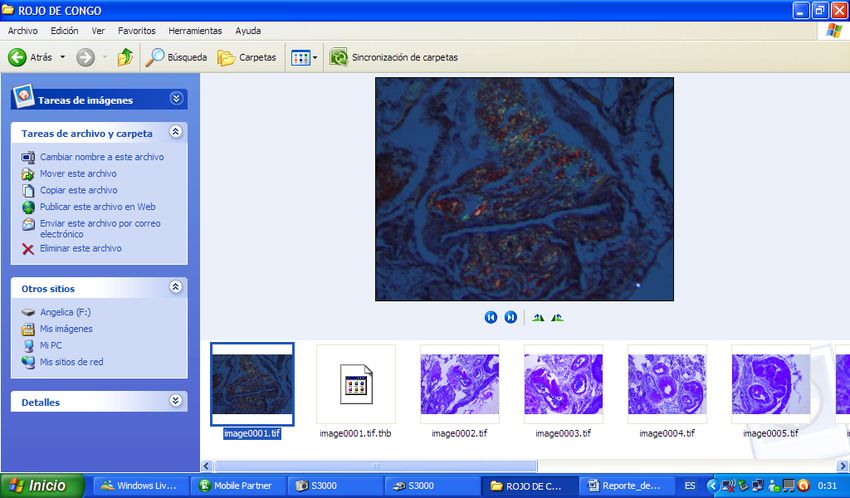Viewport: 850px width, 498px height.
Task: Show the next image in filmstrip
Action: click(x=511, y=317)
